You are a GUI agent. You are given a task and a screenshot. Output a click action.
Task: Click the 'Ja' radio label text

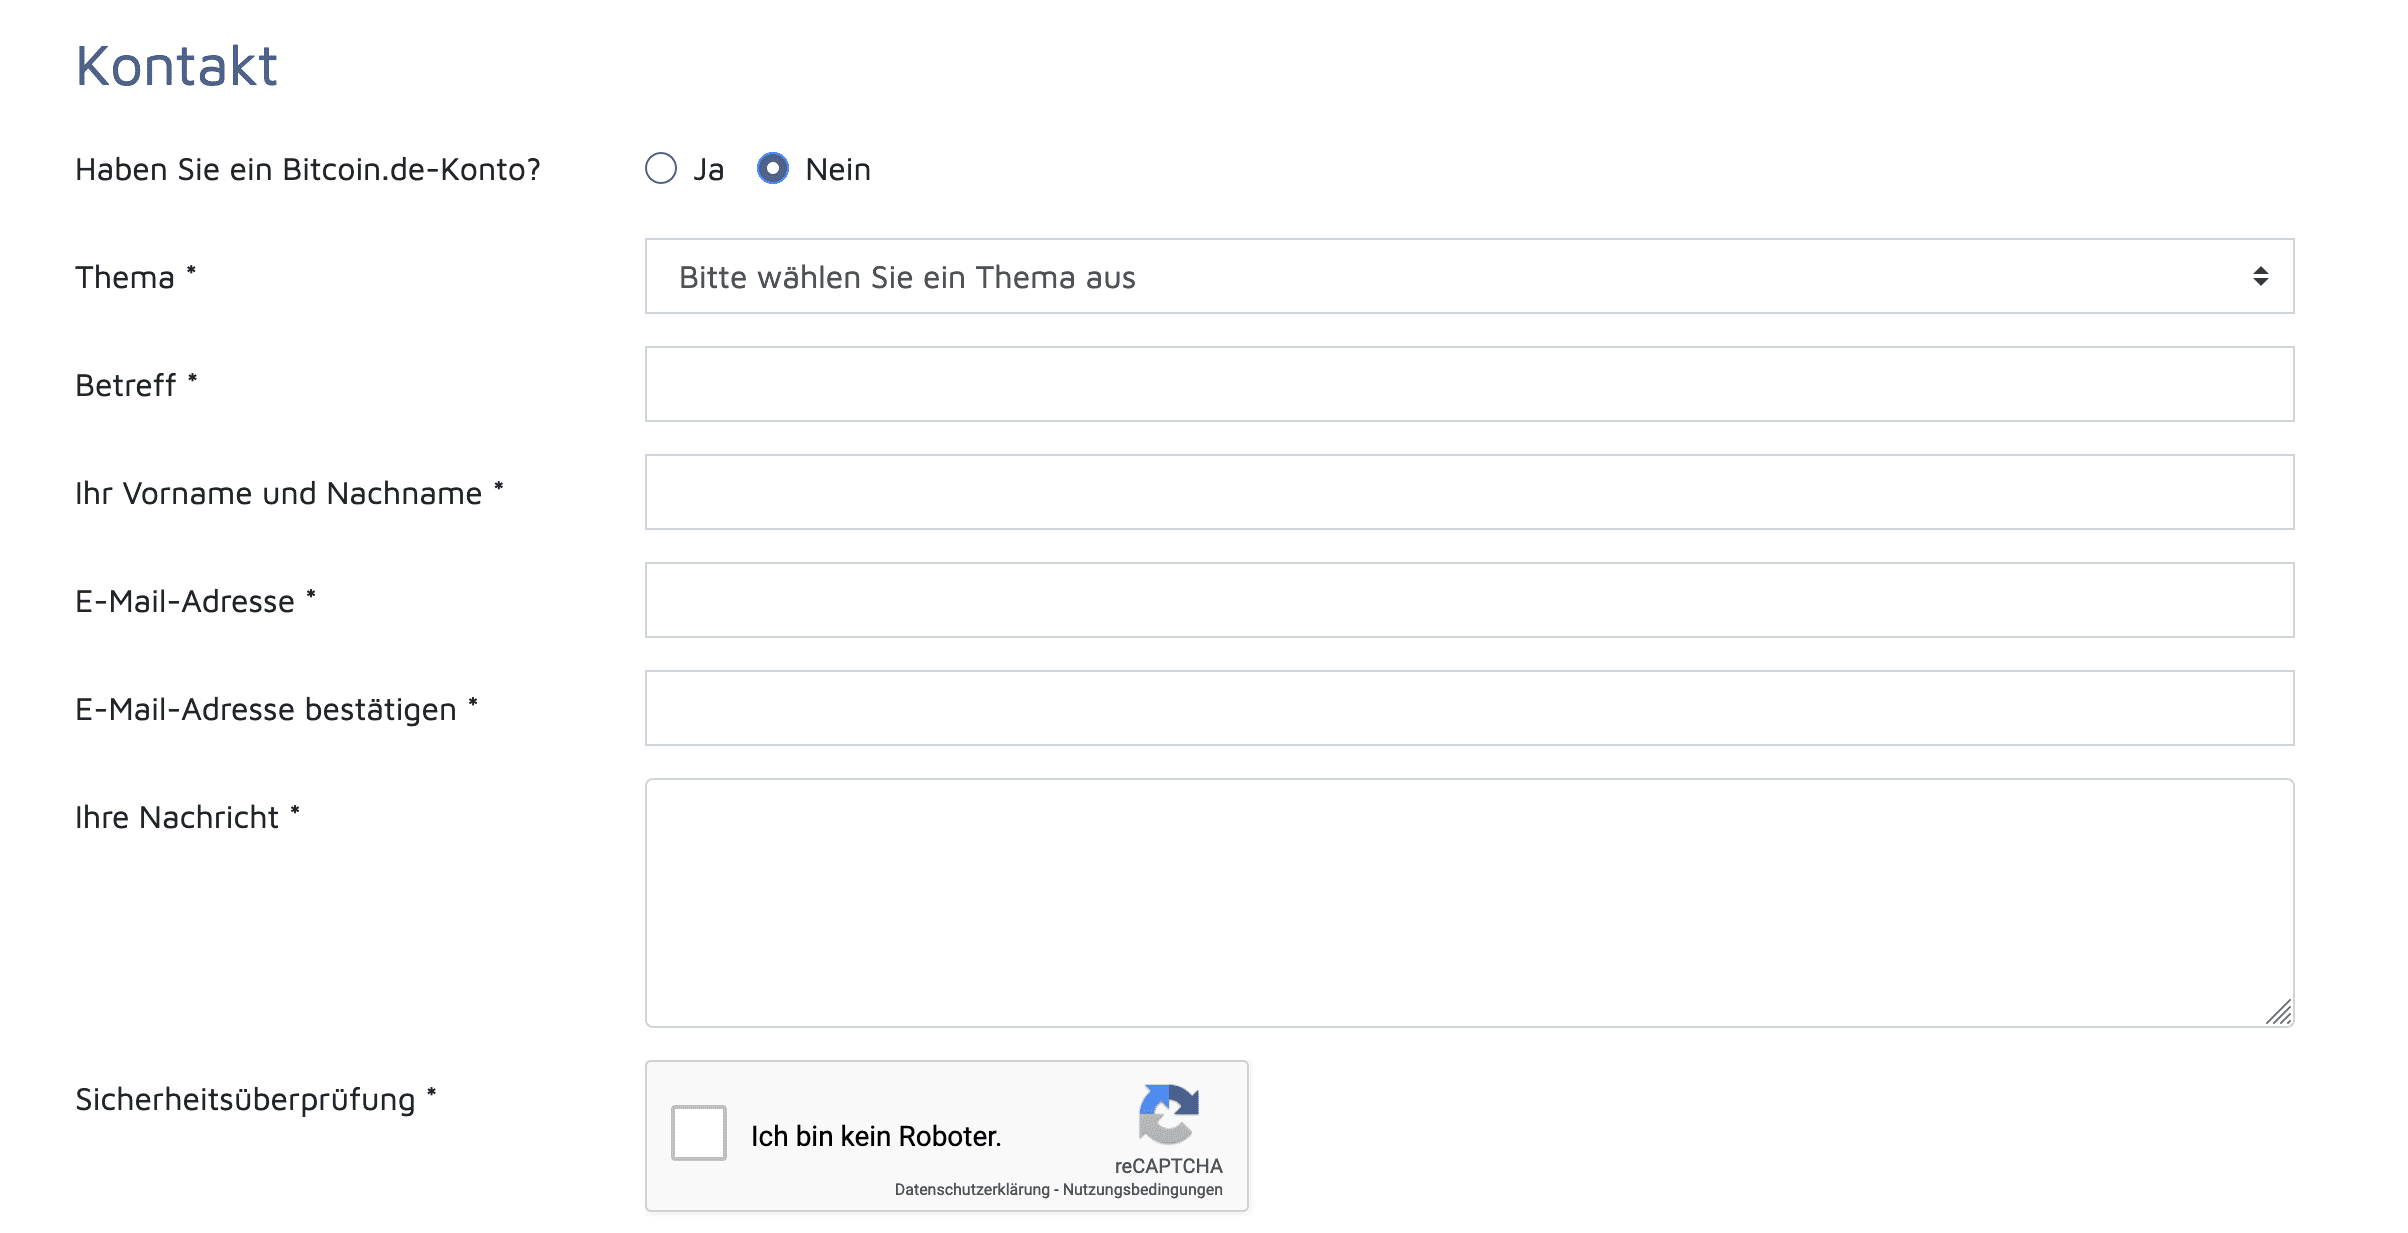[x=708, y=169]
